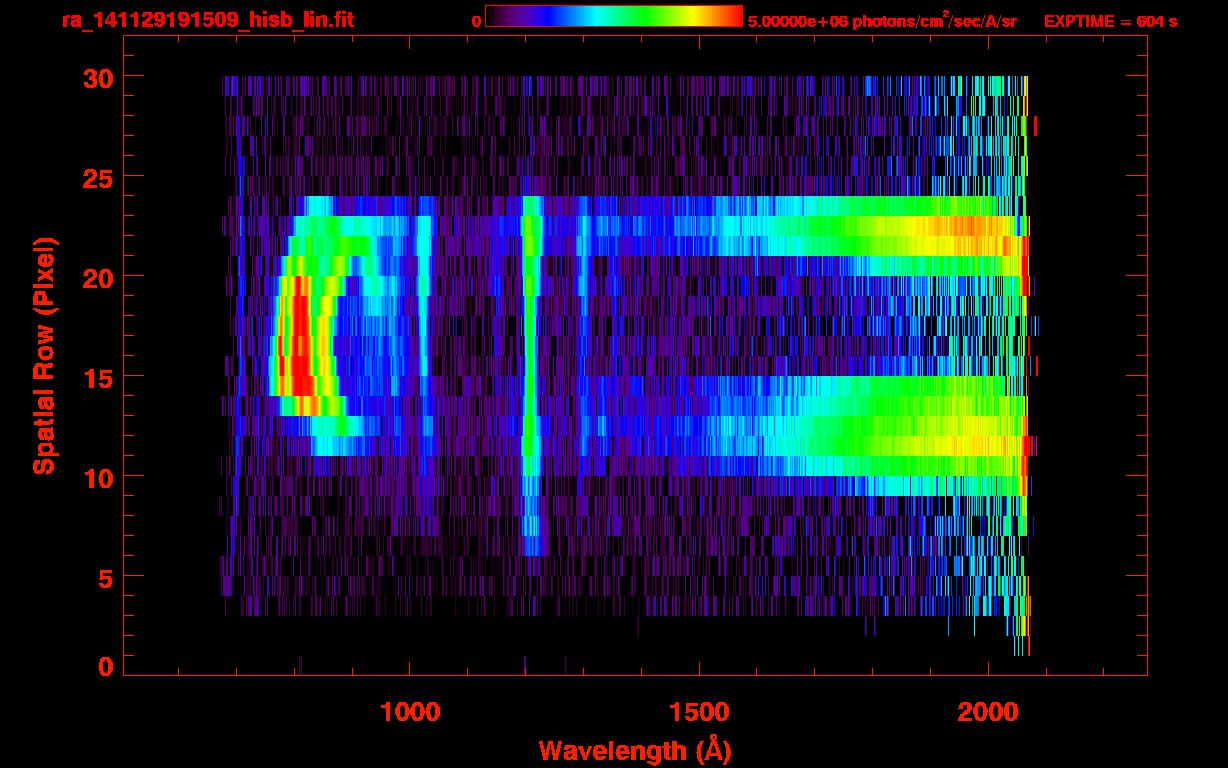This screenshot has width=1228, height=768.
Task: Click the y-axis tick label 20
Action: tap(99, 277)
